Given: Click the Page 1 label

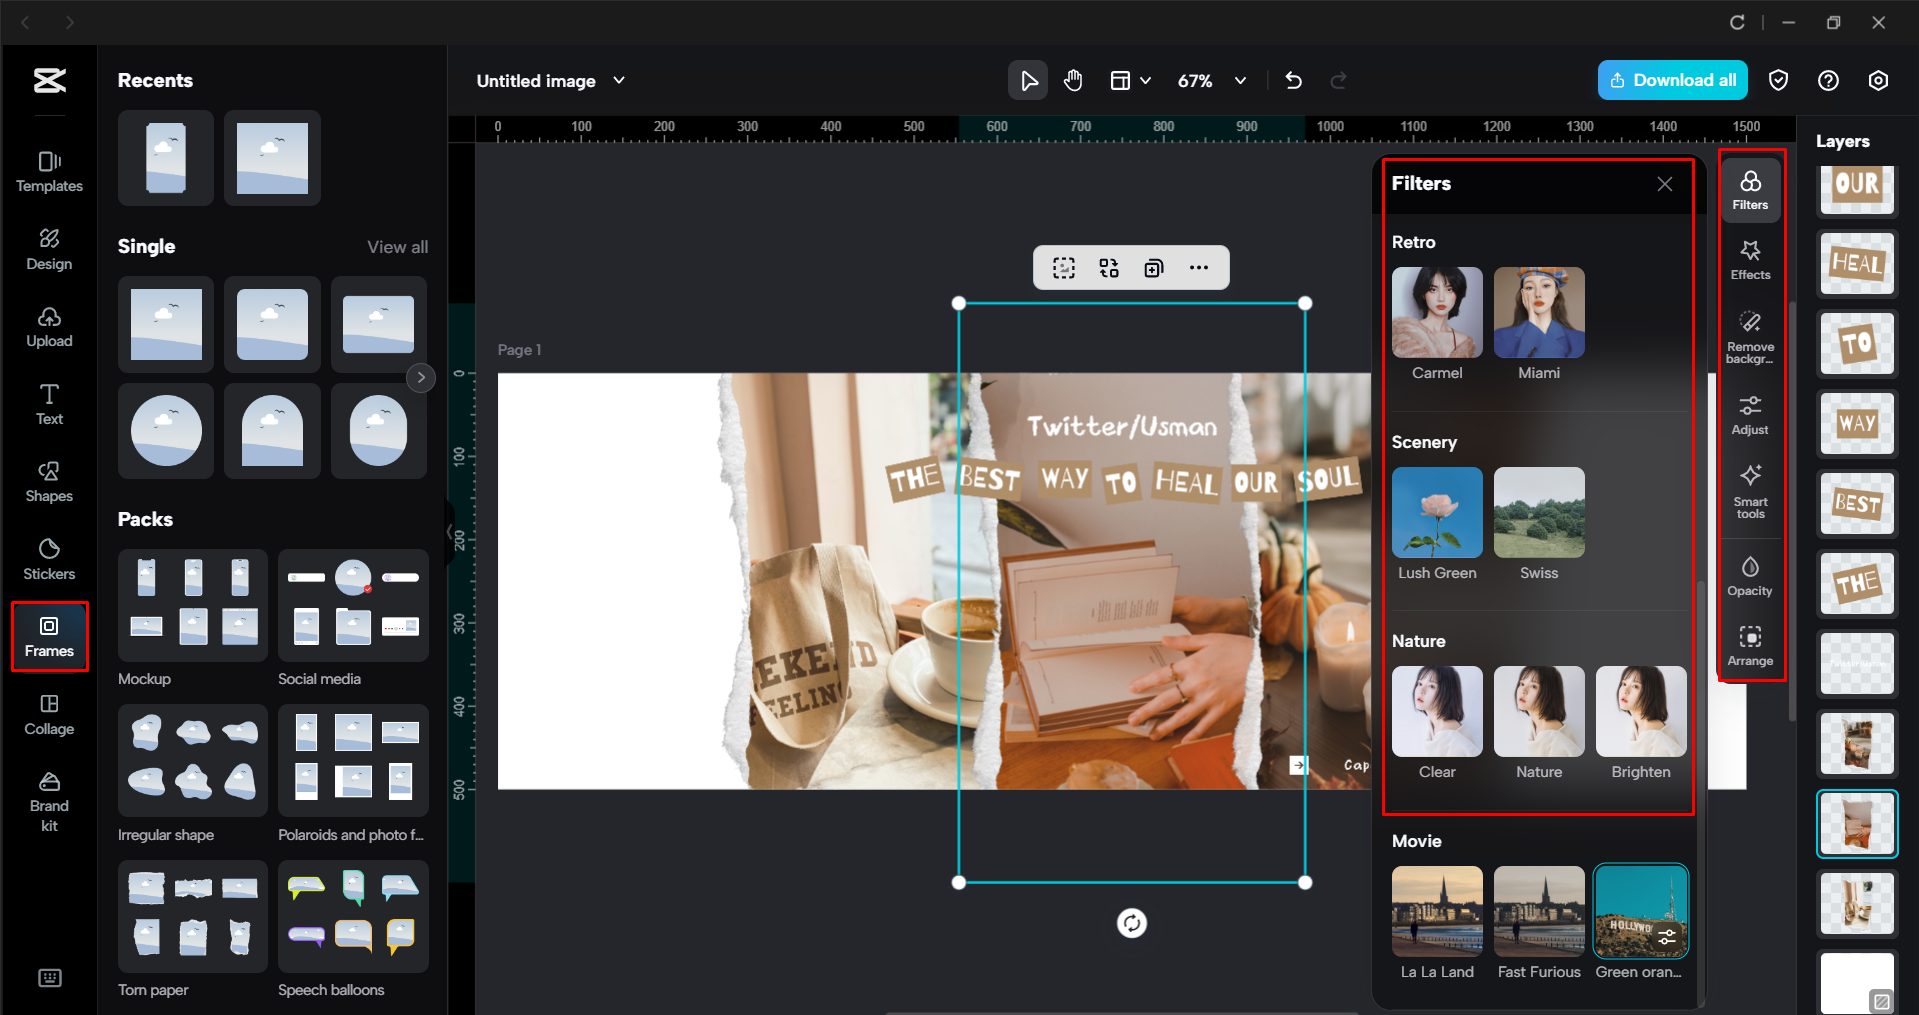Looking at the screenshot, I should (519, 350).
